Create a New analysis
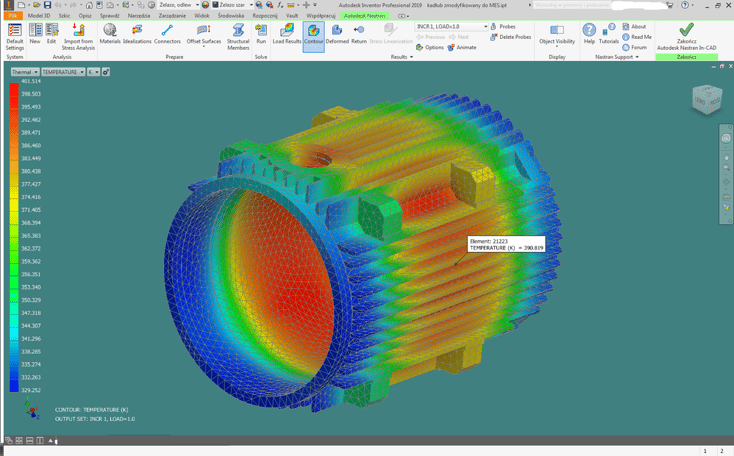 click(x=35, y=34)
